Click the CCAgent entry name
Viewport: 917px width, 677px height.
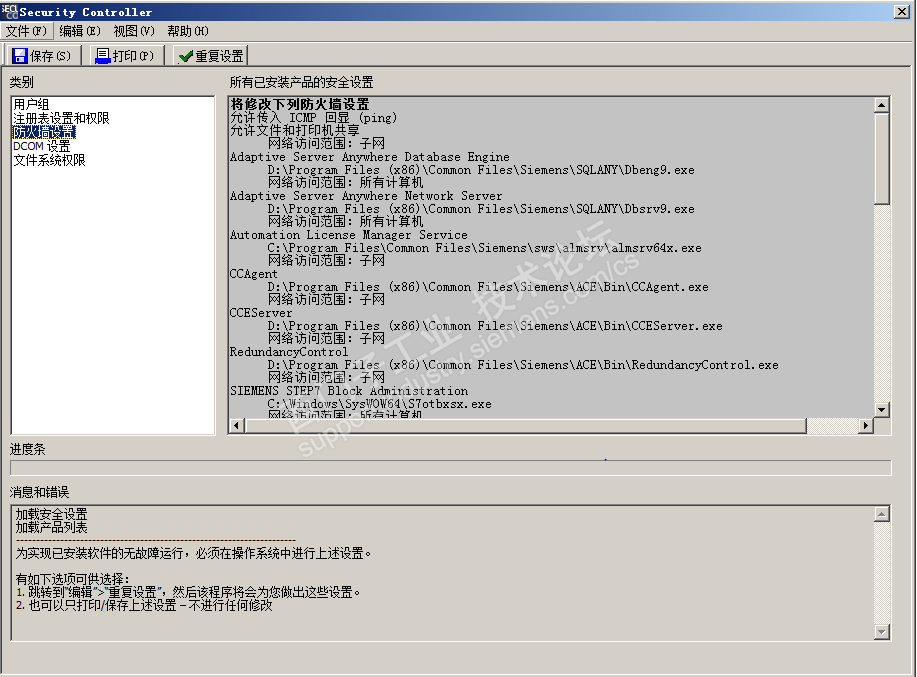click(x=254, y=274)
